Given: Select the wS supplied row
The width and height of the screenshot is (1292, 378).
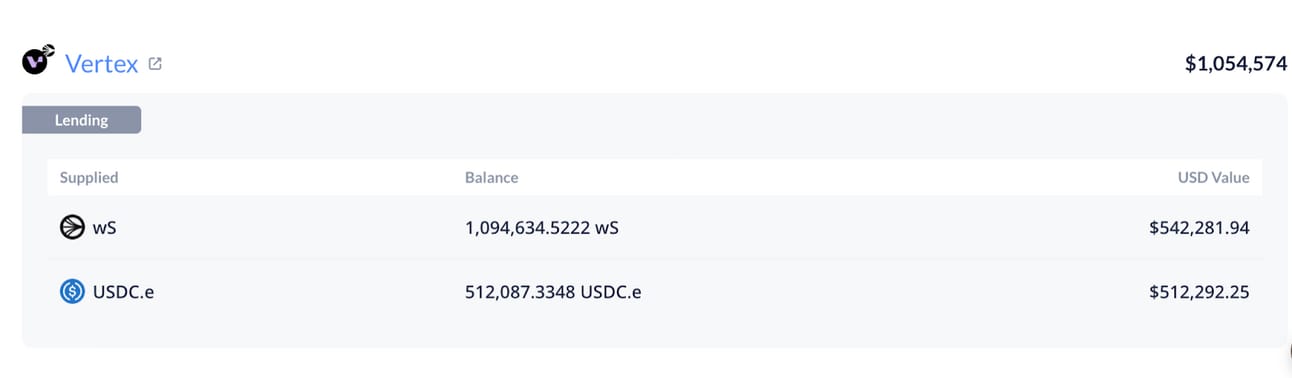Looking at the screenshot, I should 655,228.
